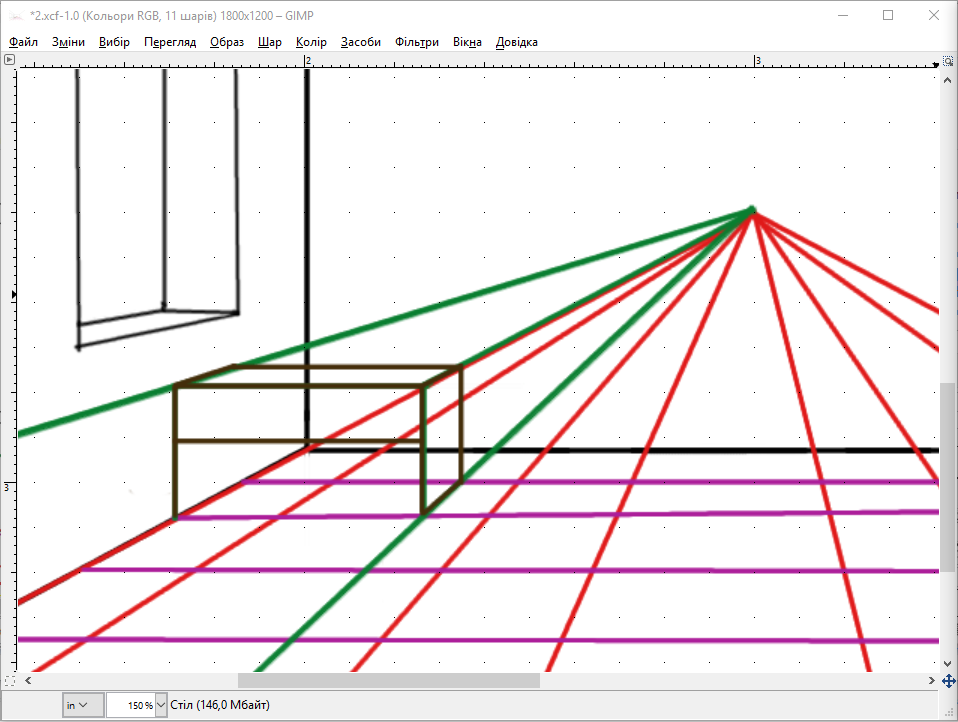958x722 pixels.
Task: Click the navigation cross icon at bottom right
Action: point(948,680)
